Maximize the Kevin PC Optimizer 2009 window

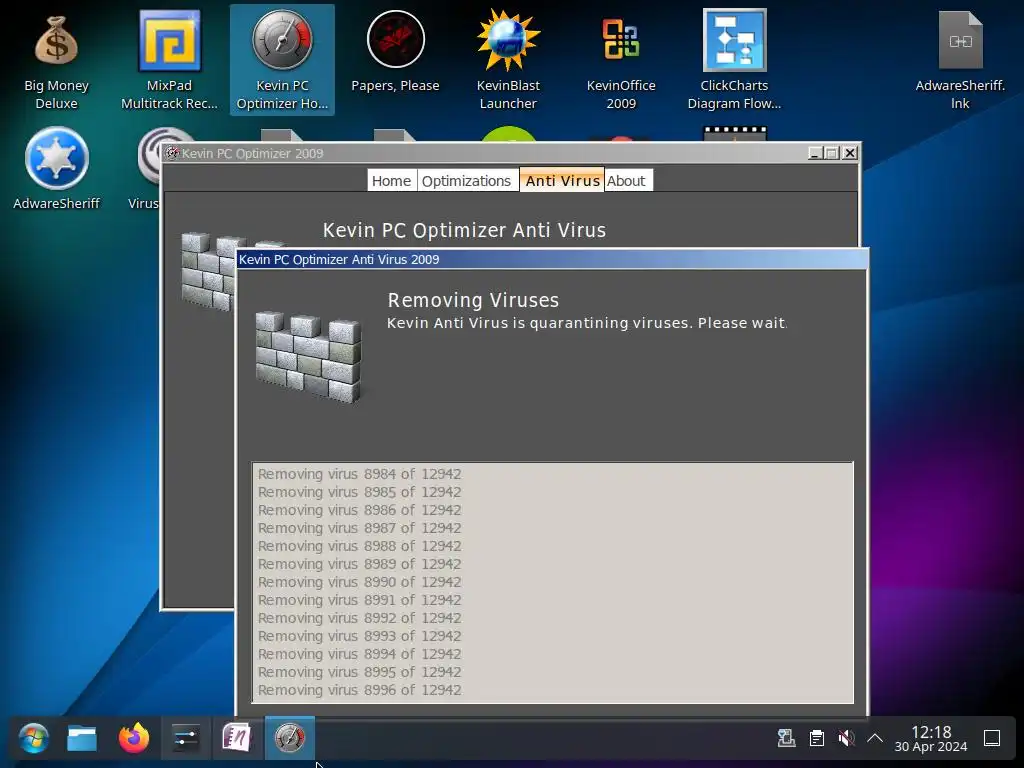point(831,153)
